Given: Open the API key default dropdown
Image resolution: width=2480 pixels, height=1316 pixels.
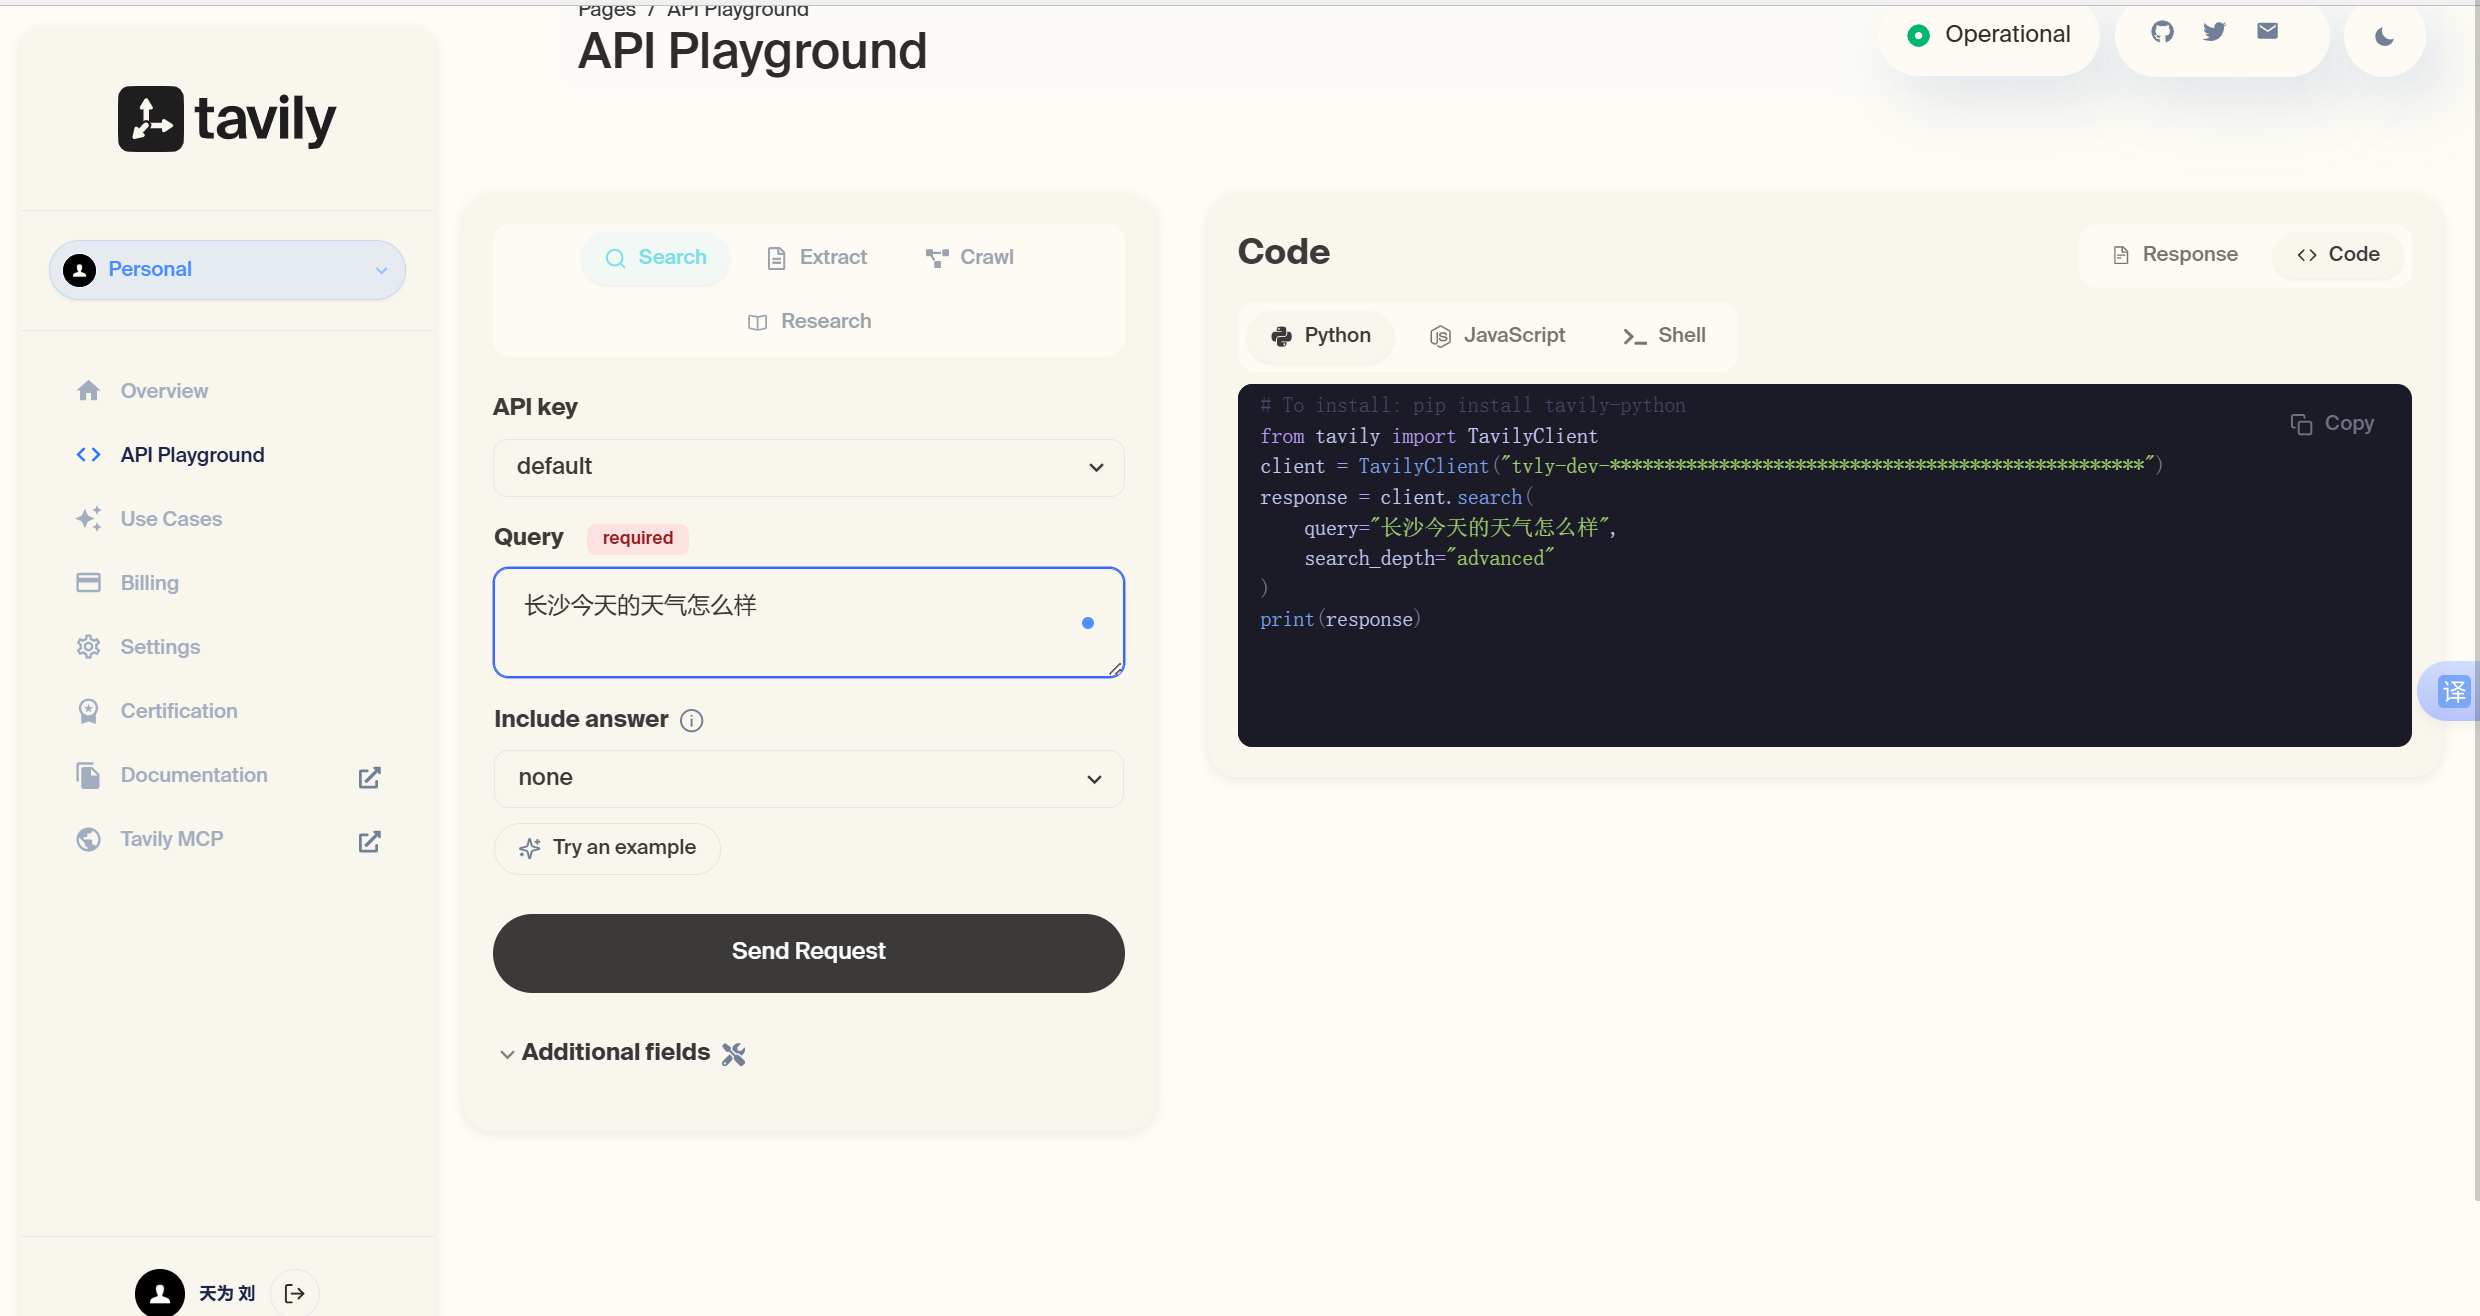Looking at the screenshot, I should coord(808,467).
